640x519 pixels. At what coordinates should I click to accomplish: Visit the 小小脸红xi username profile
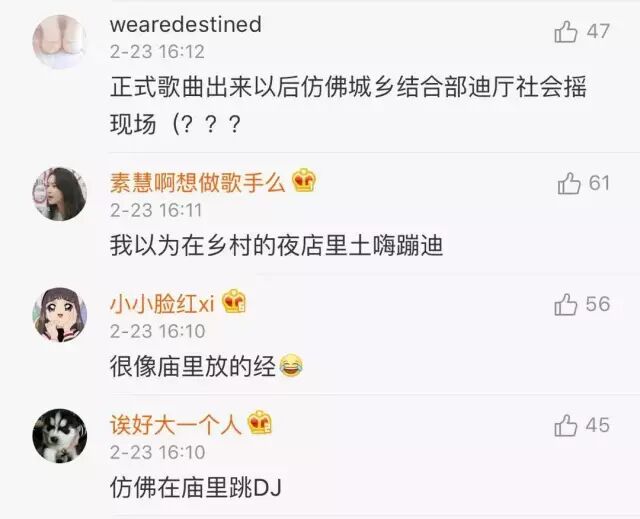click(x=162, y=304)
